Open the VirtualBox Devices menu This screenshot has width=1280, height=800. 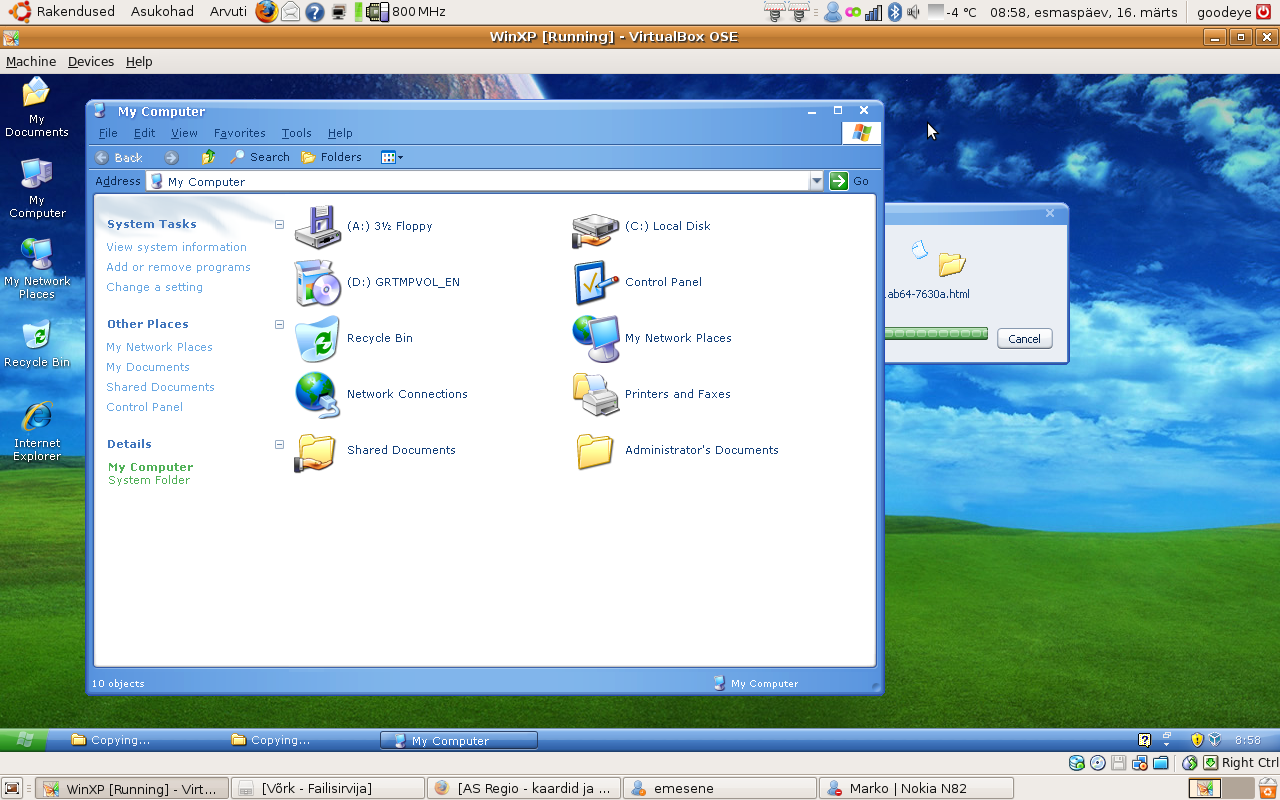click(x=90, y=61)
